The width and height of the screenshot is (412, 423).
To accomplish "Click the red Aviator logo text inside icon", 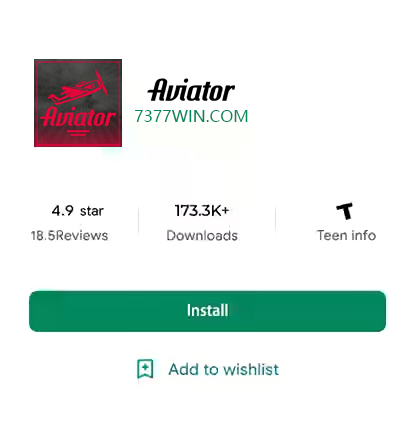I will click(x=78, y=117).
